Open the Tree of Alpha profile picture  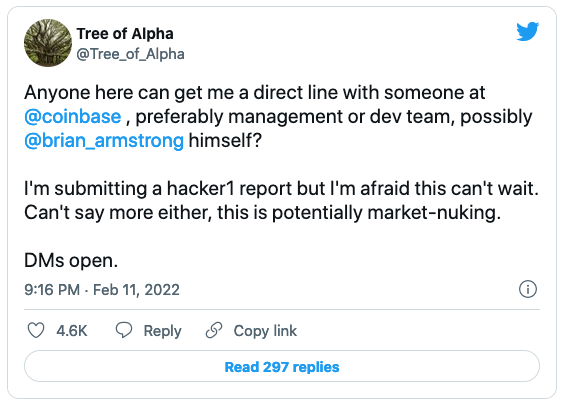pyautogui.click(x=48, y=43)
